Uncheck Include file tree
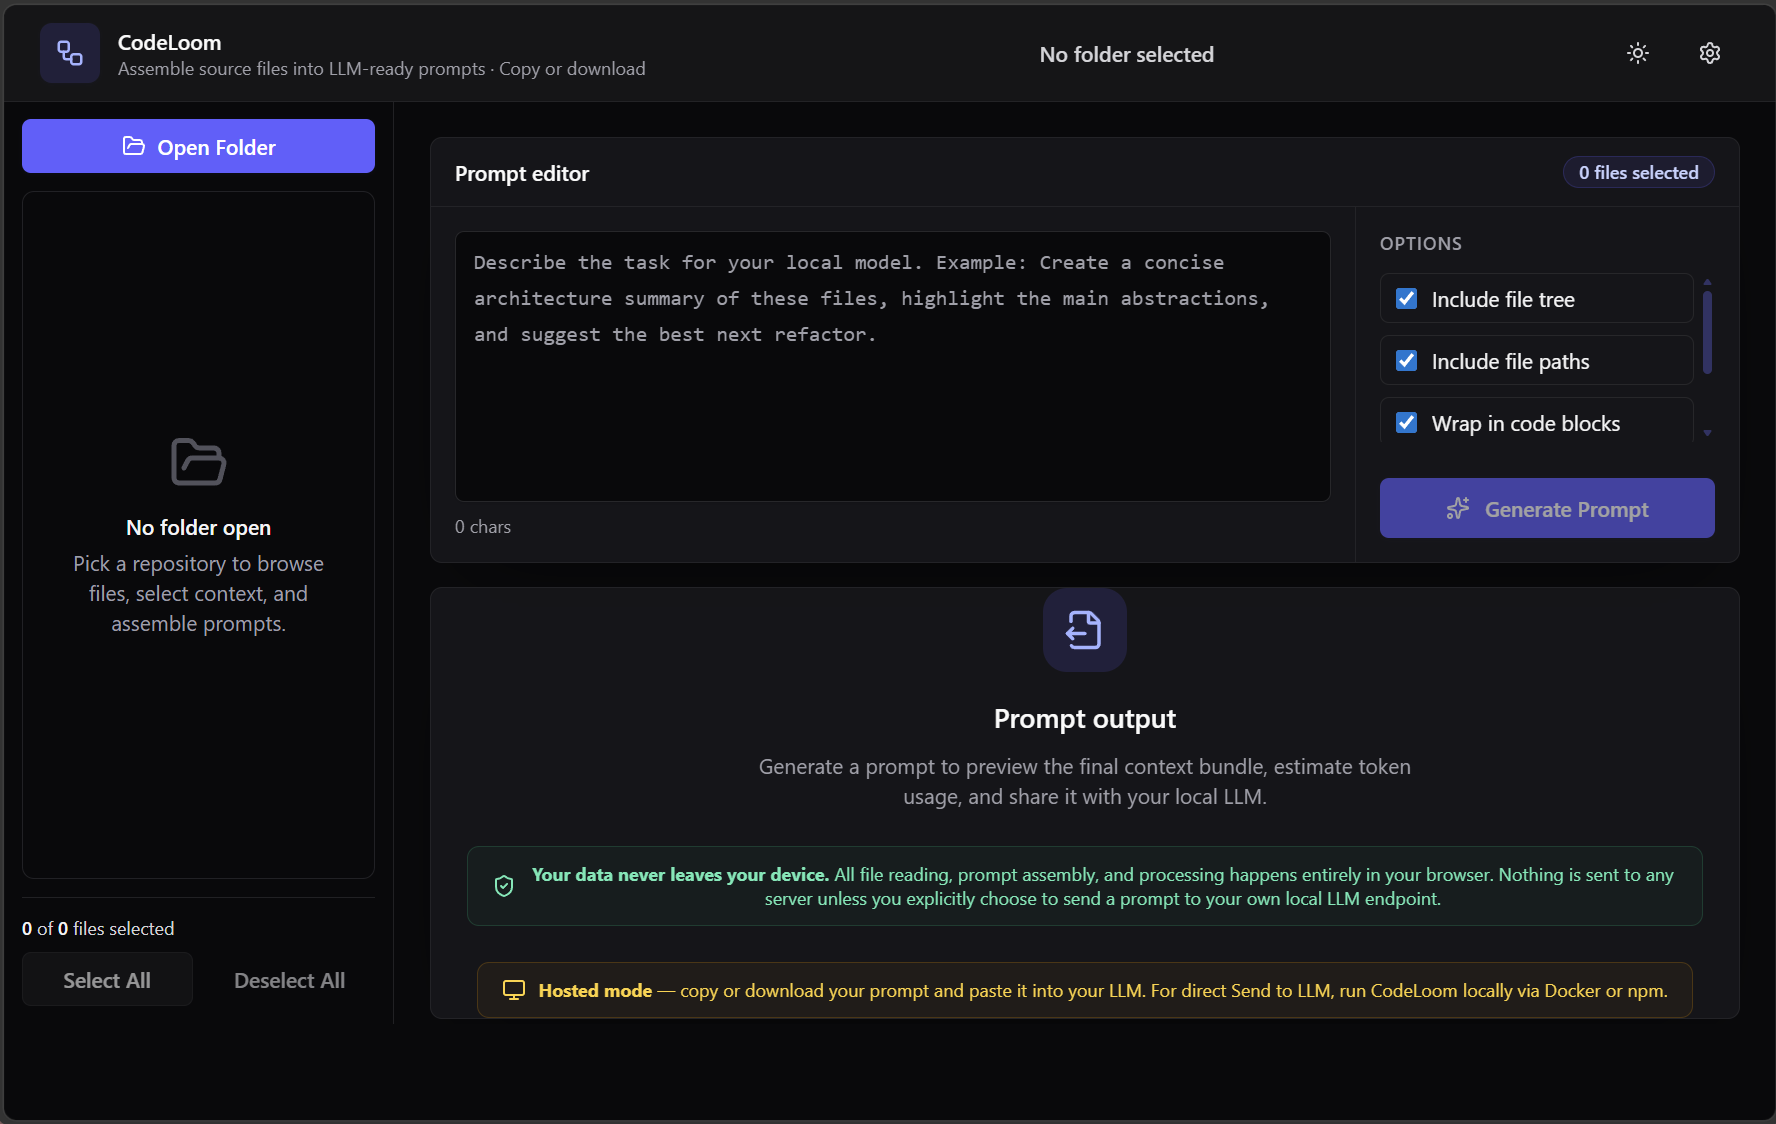This screenshot has width=1776, height=1124. [1406, 298]
